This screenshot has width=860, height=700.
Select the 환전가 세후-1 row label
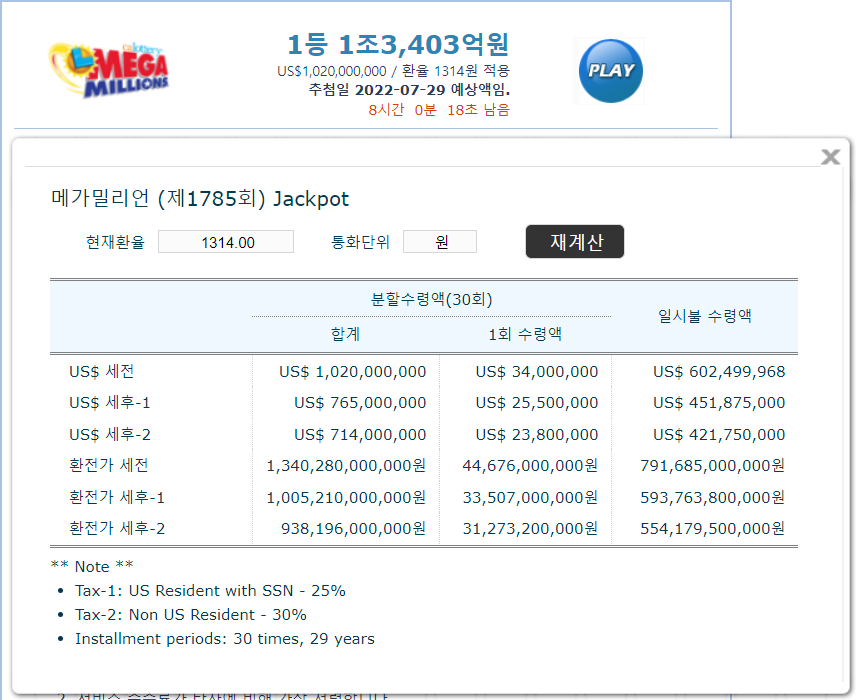click(x=117, y=497)
